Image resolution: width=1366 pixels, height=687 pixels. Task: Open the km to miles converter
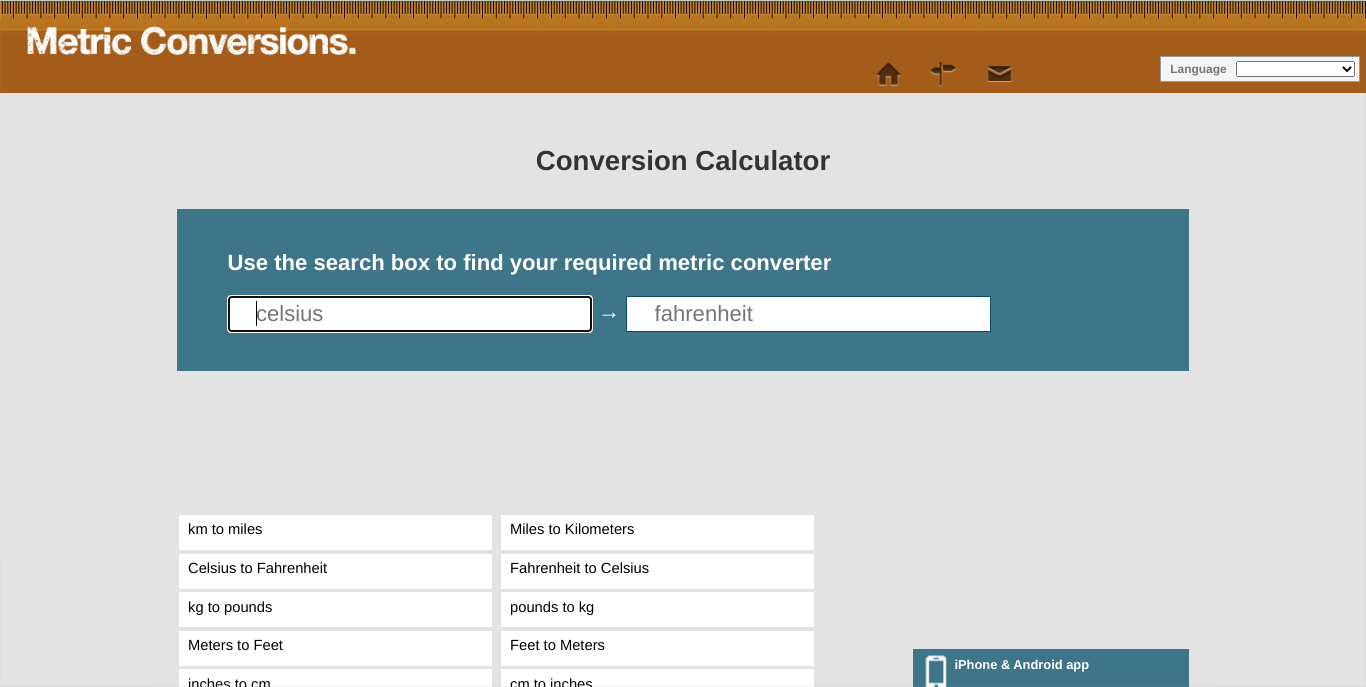(x=334, y=531)
